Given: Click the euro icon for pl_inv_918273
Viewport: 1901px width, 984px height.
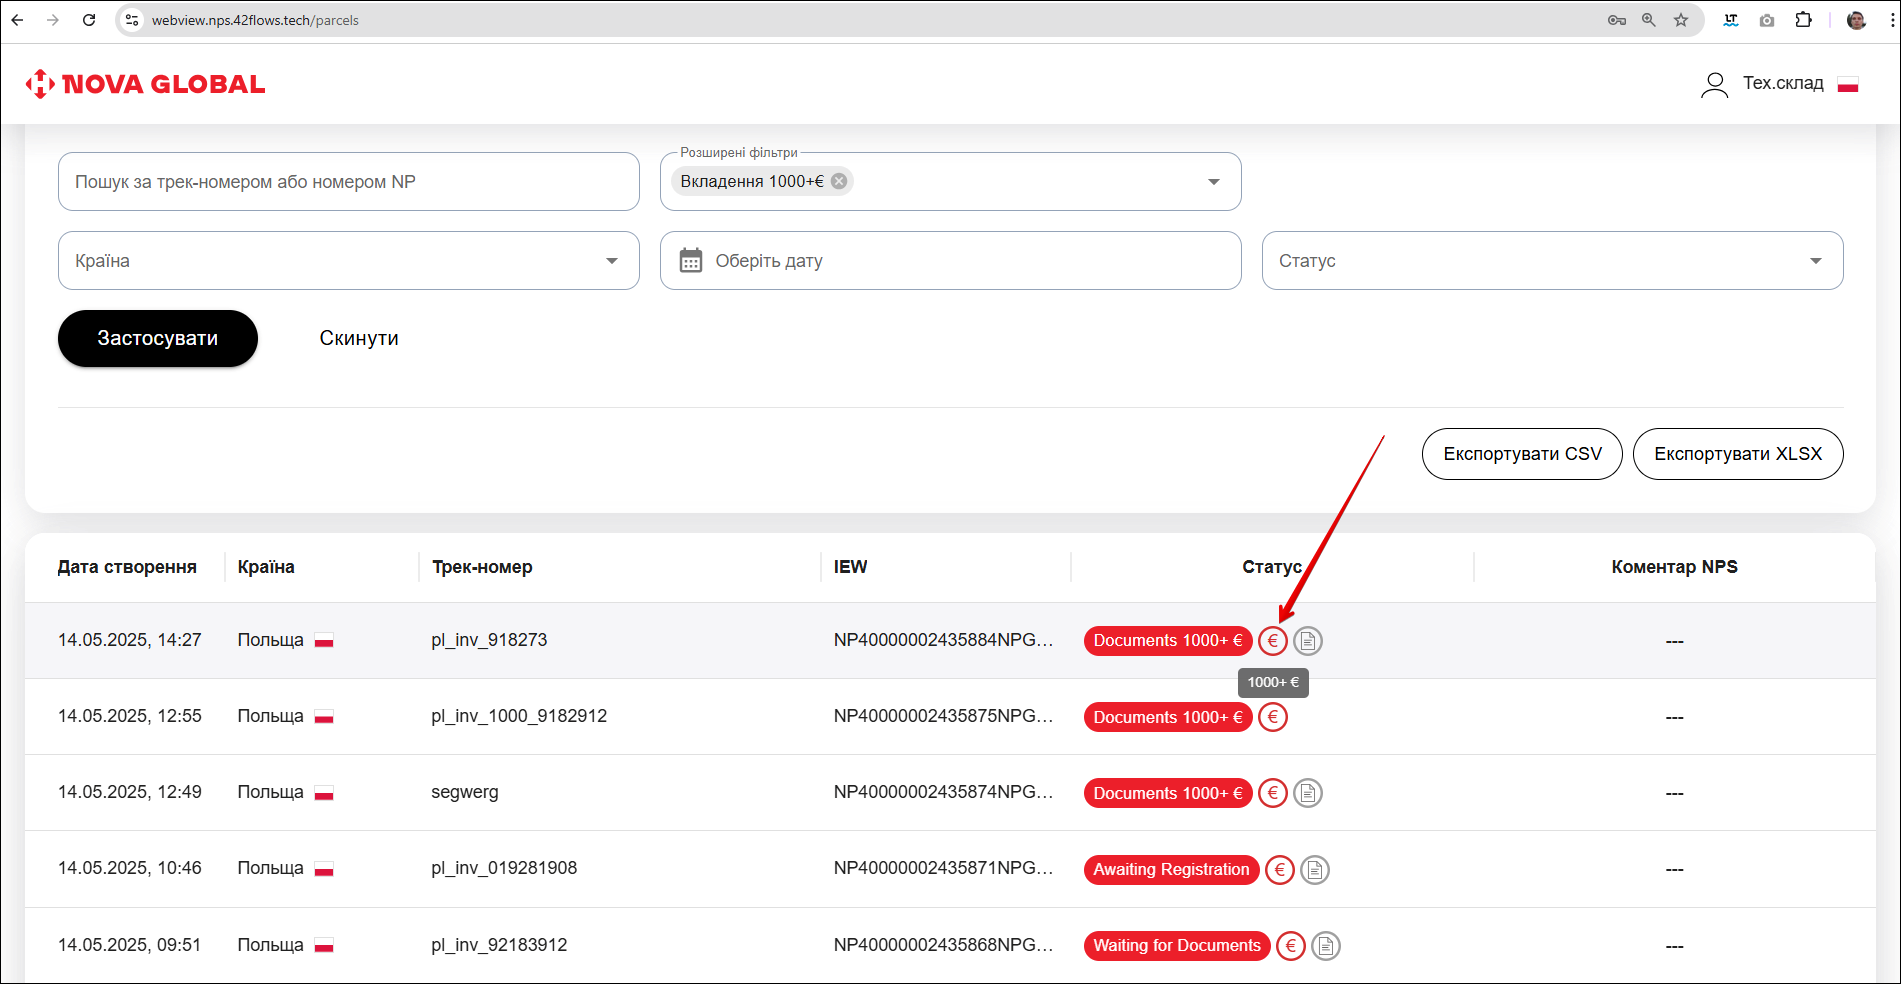Looking at the screenshot, I should point(1272,641).
